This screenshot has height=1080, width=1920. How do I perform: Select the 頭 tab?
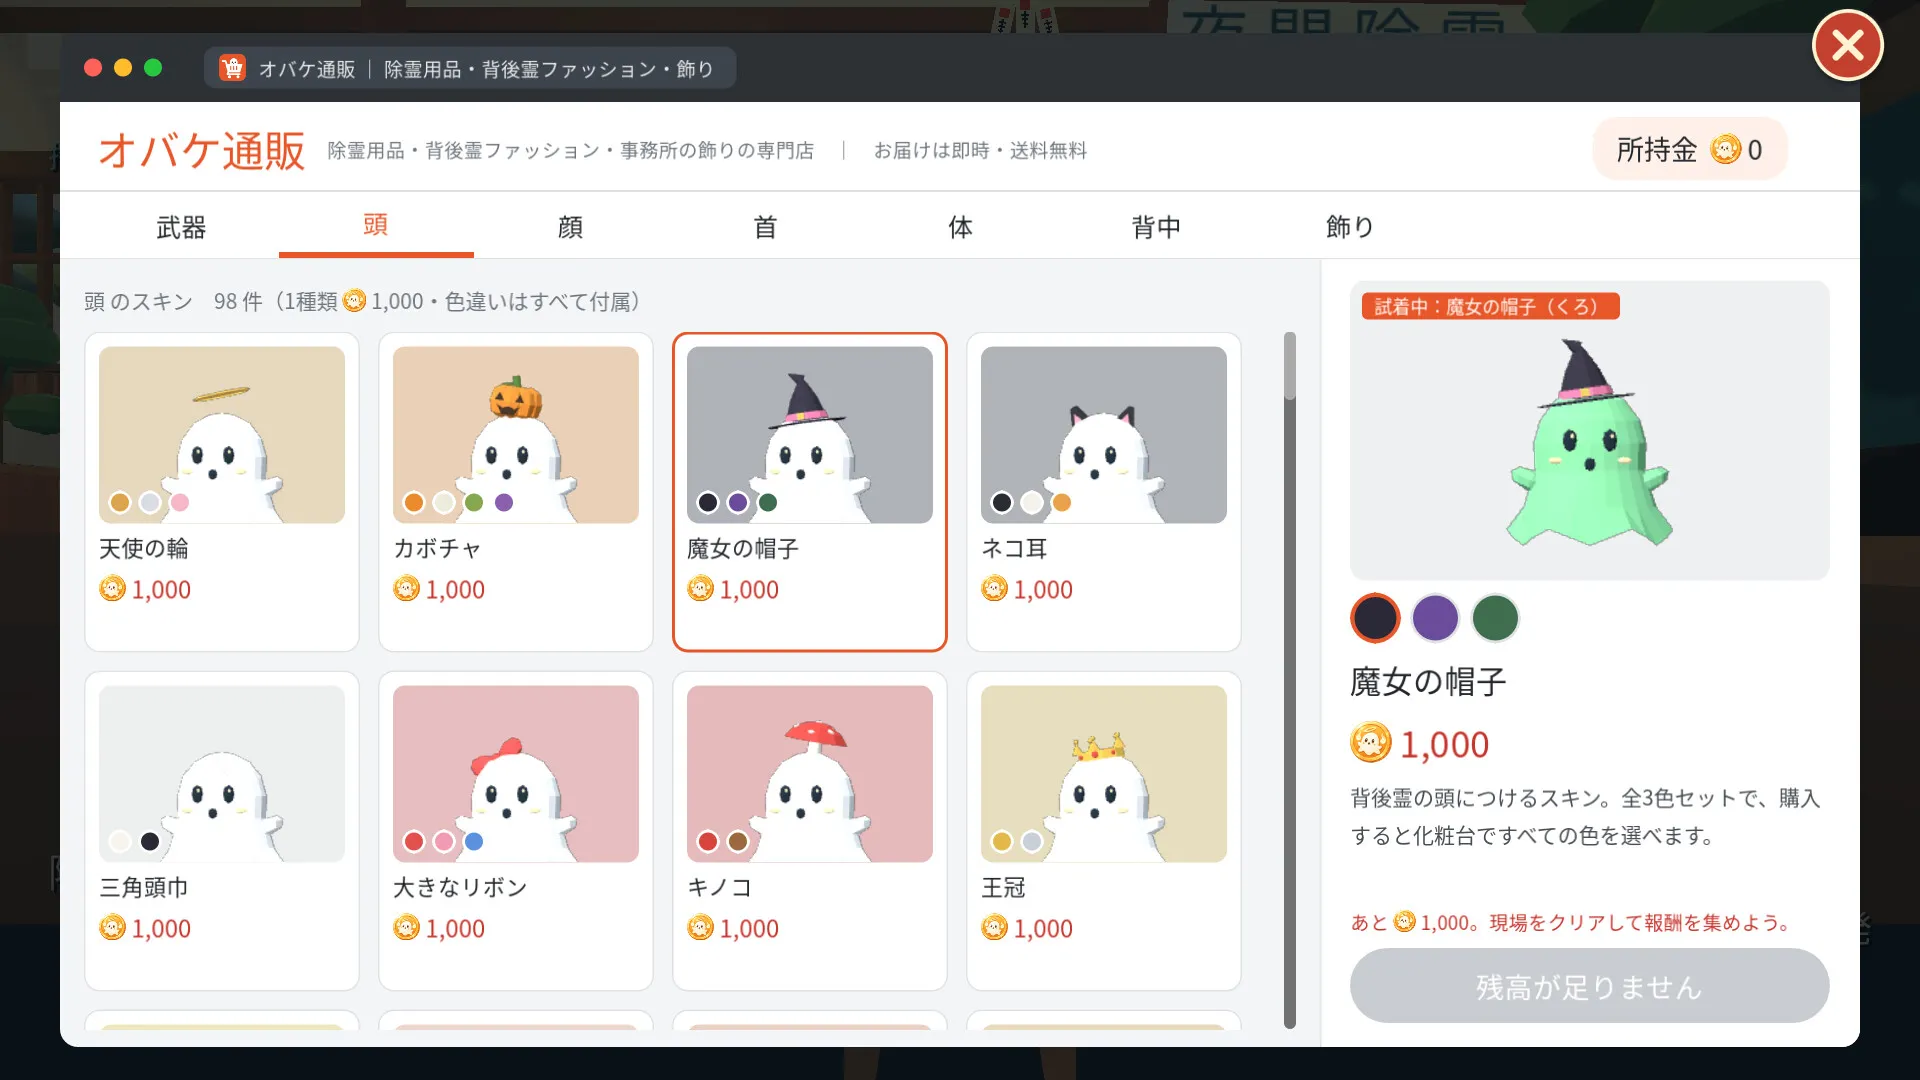tap(376, 226)
